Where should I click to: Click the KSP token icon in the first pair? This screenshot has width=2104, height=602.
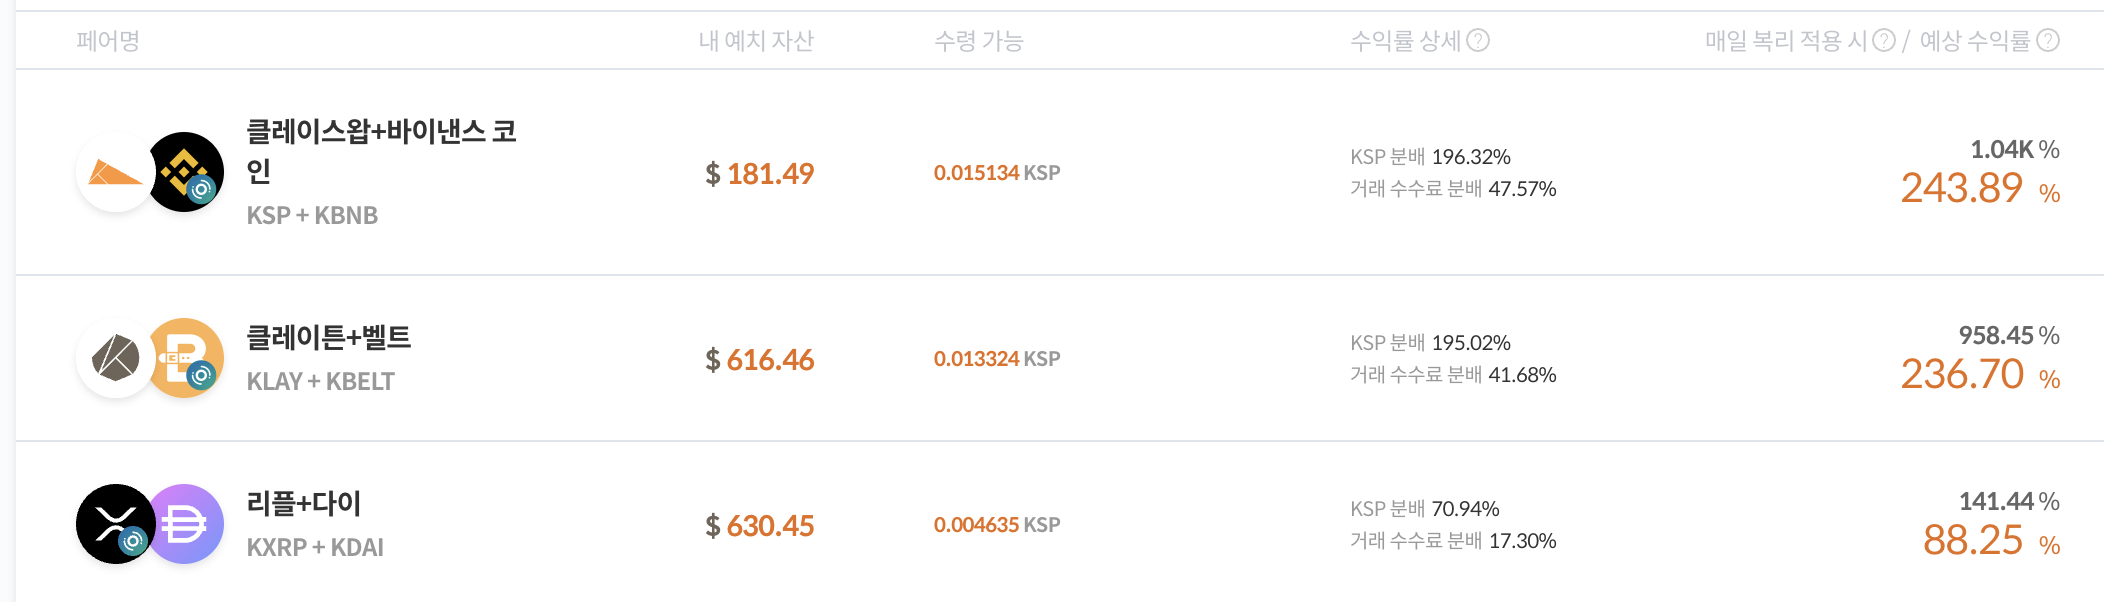point(113,172)
